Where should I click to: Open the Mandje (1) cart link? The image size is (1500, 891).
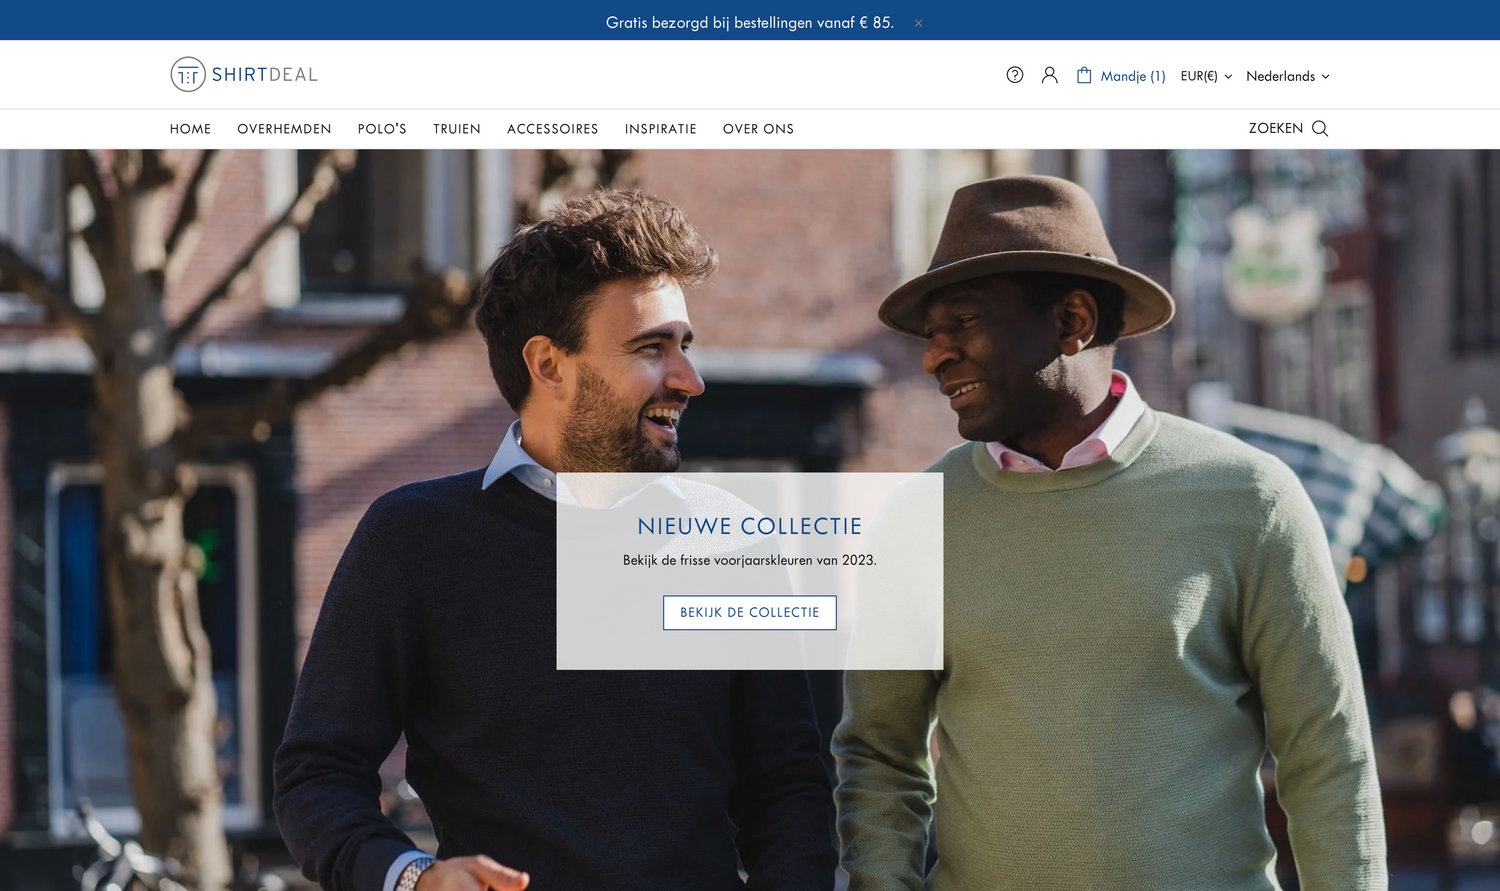point(1133,76)
